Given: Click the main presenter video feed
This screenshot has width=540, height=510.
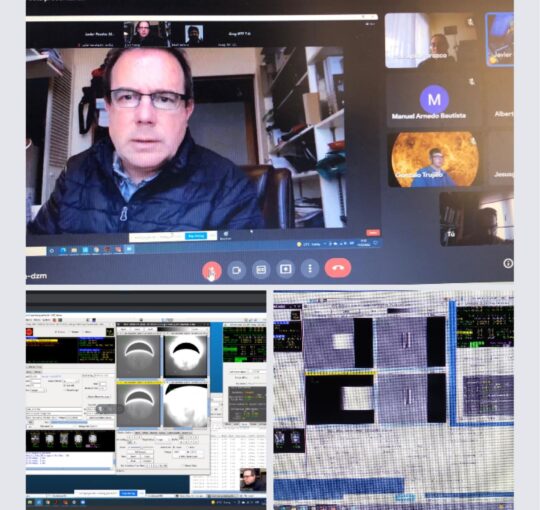Looking at the screenshot, I should coord(186,138).
